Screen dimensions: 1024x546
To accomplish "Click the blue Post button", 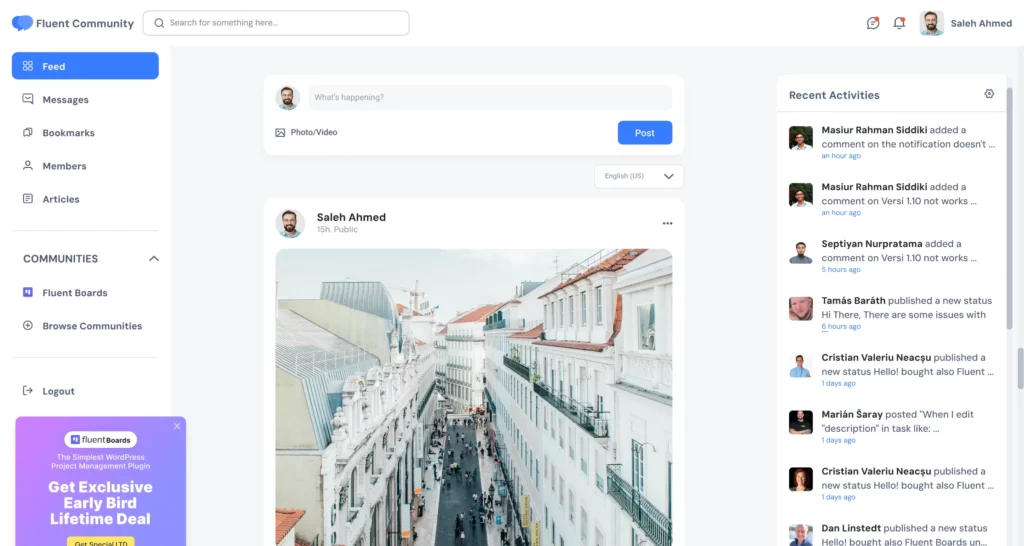I will click(645, 133).
